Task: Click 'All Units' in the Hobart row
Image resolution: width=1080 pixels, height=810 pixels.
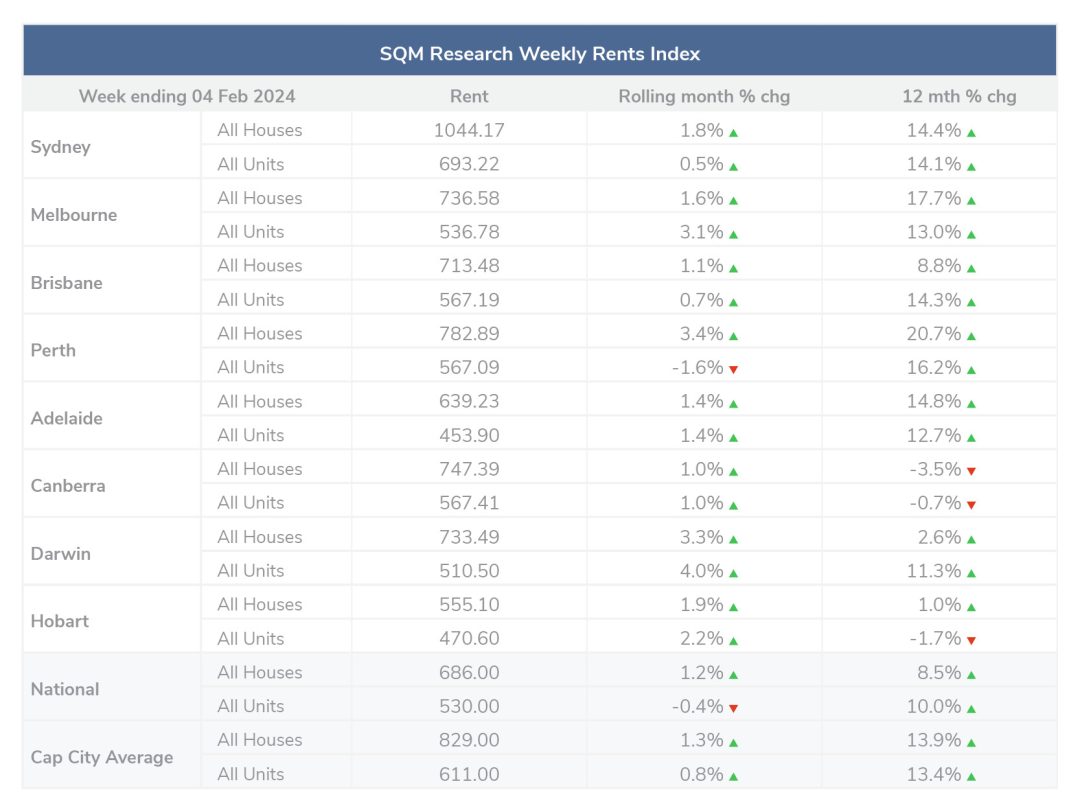Action: tap(251, 638)
